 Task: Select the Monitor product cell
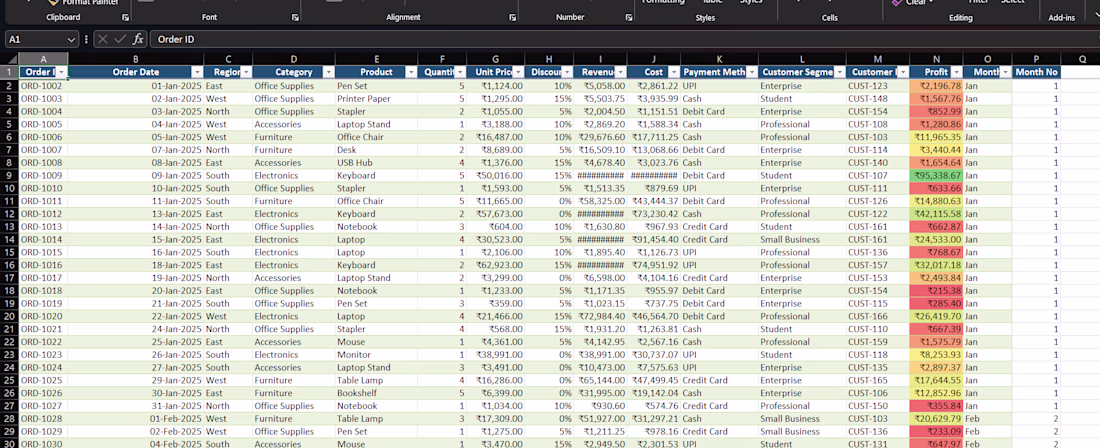377,355
